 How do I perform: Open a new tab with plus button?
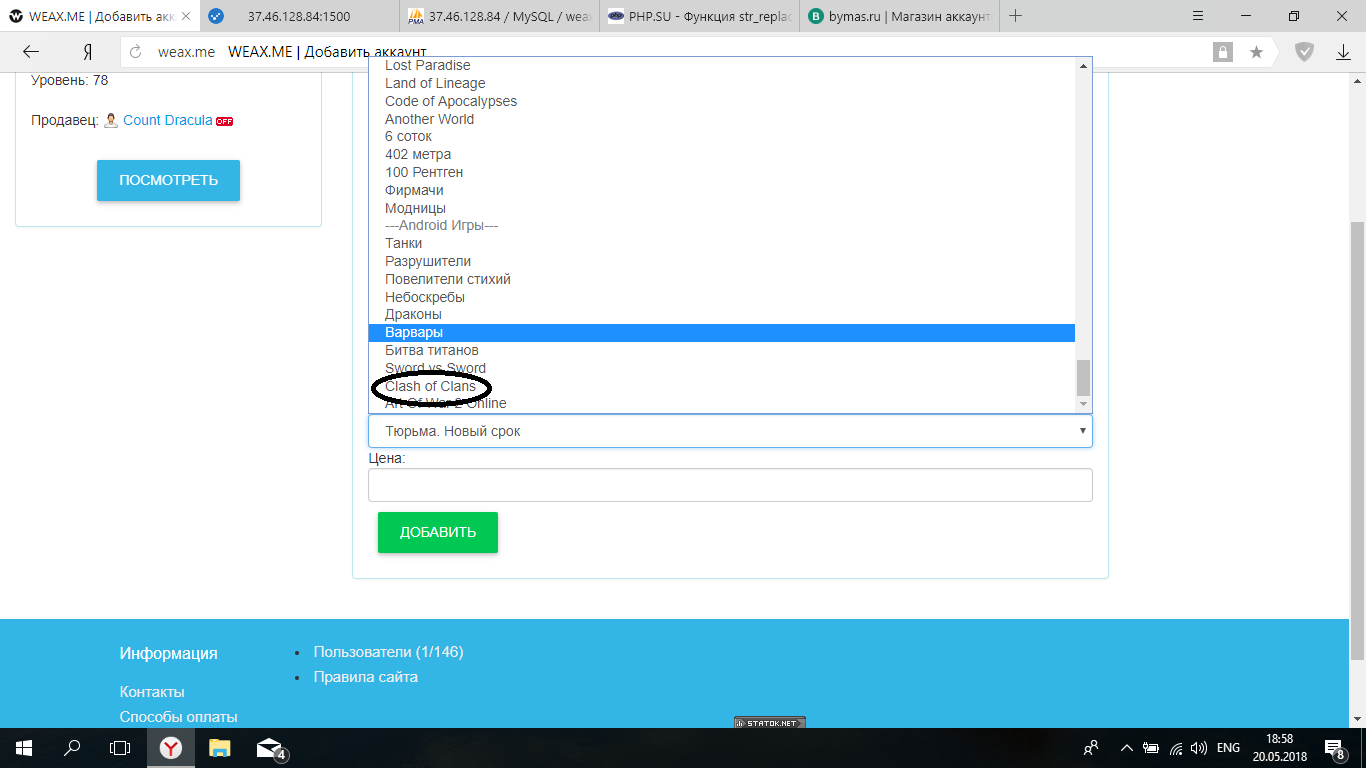[1016, 16]
